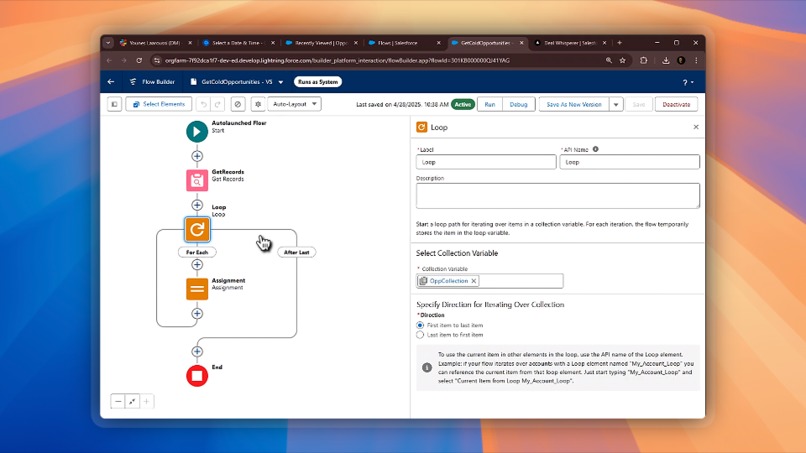
Task: Add element just above the End node
Action: [197, 351]
